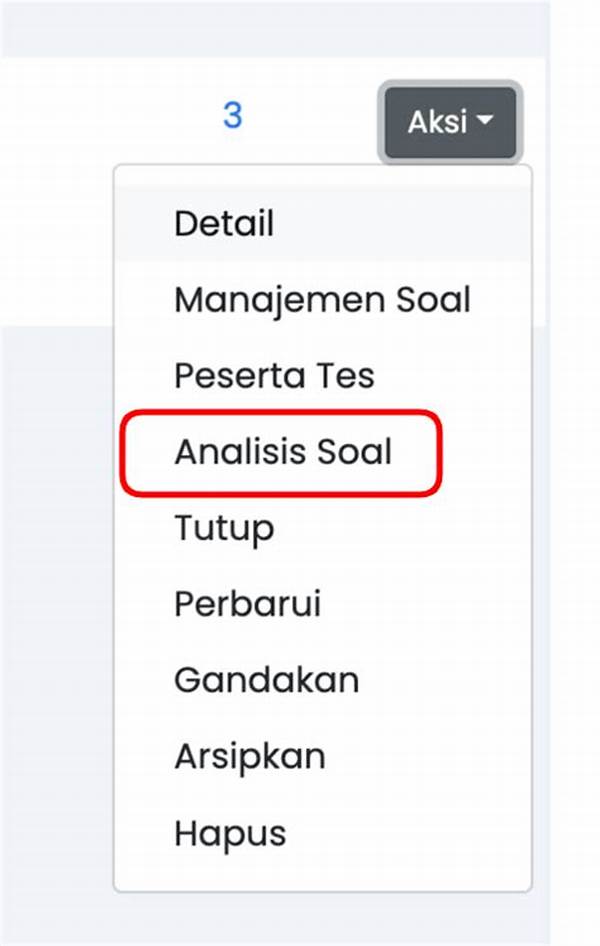
Task: Open the Aksi dropdown menu
Action: point(449,122)
